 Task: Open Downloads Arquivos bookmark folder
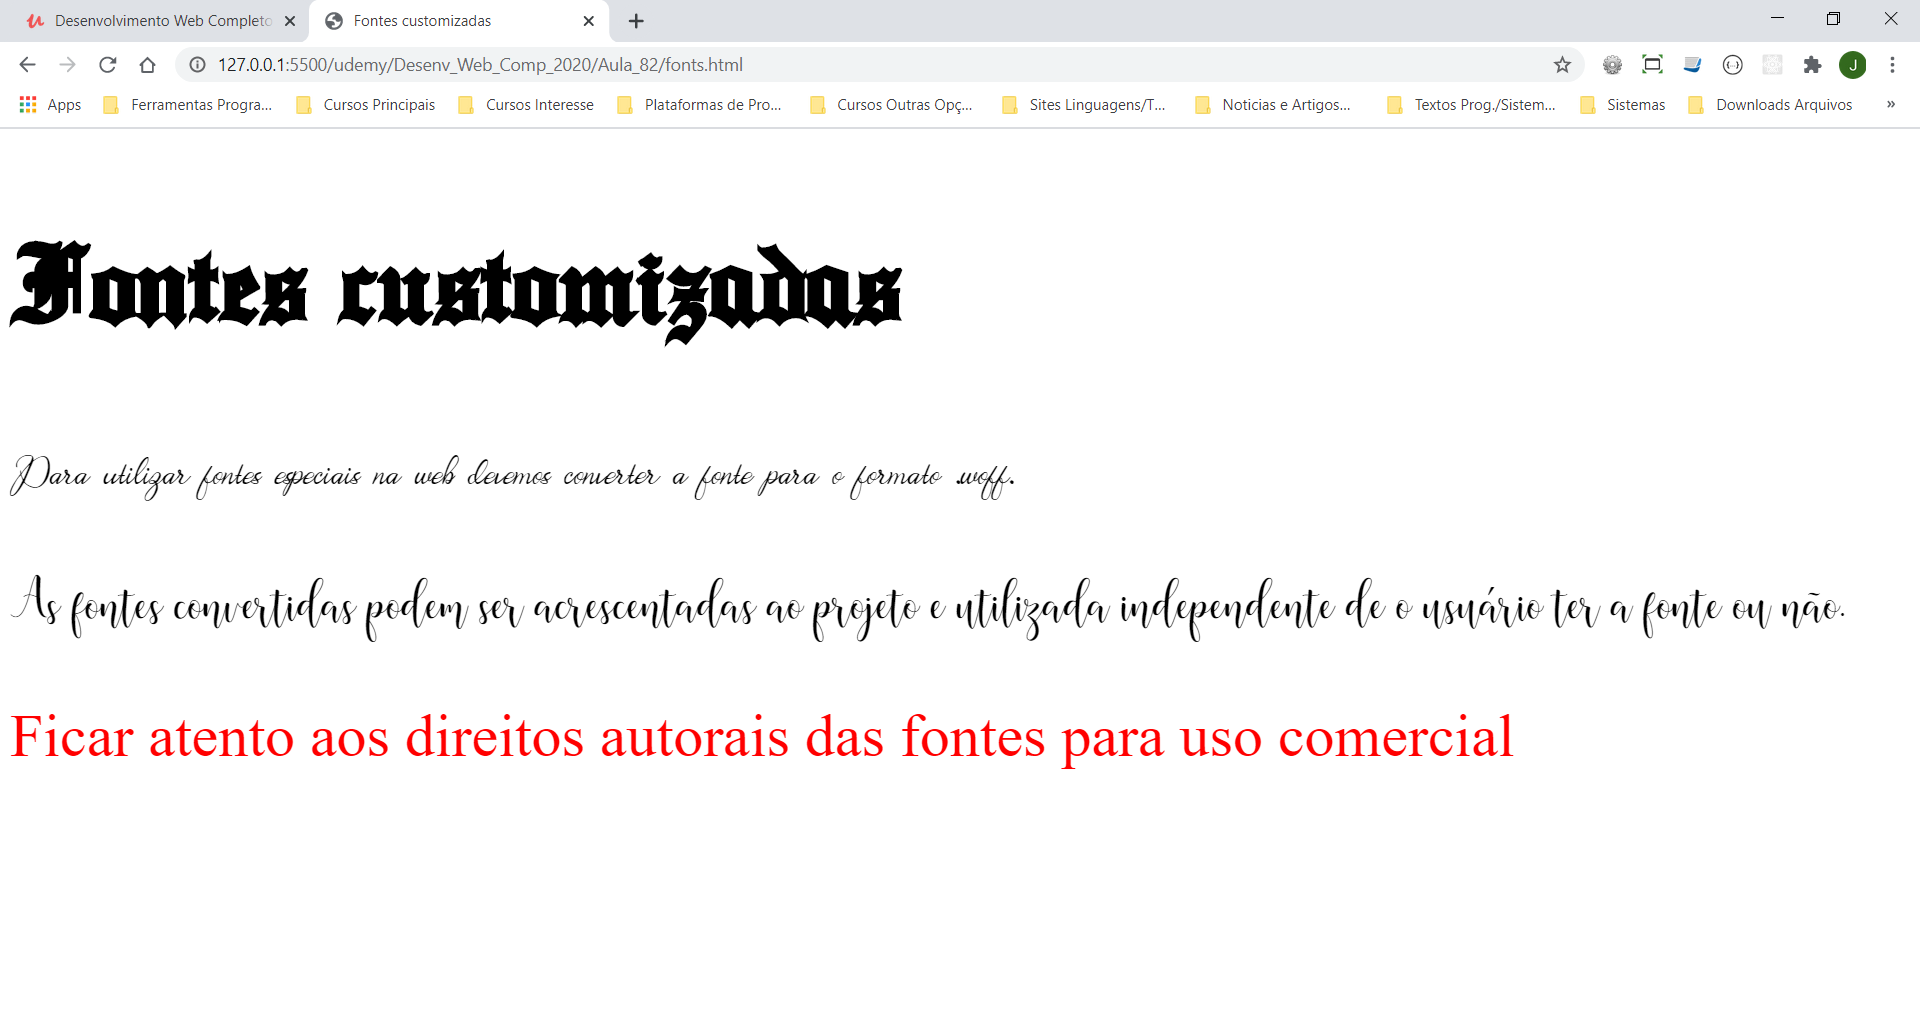[x=1771, y=105]
